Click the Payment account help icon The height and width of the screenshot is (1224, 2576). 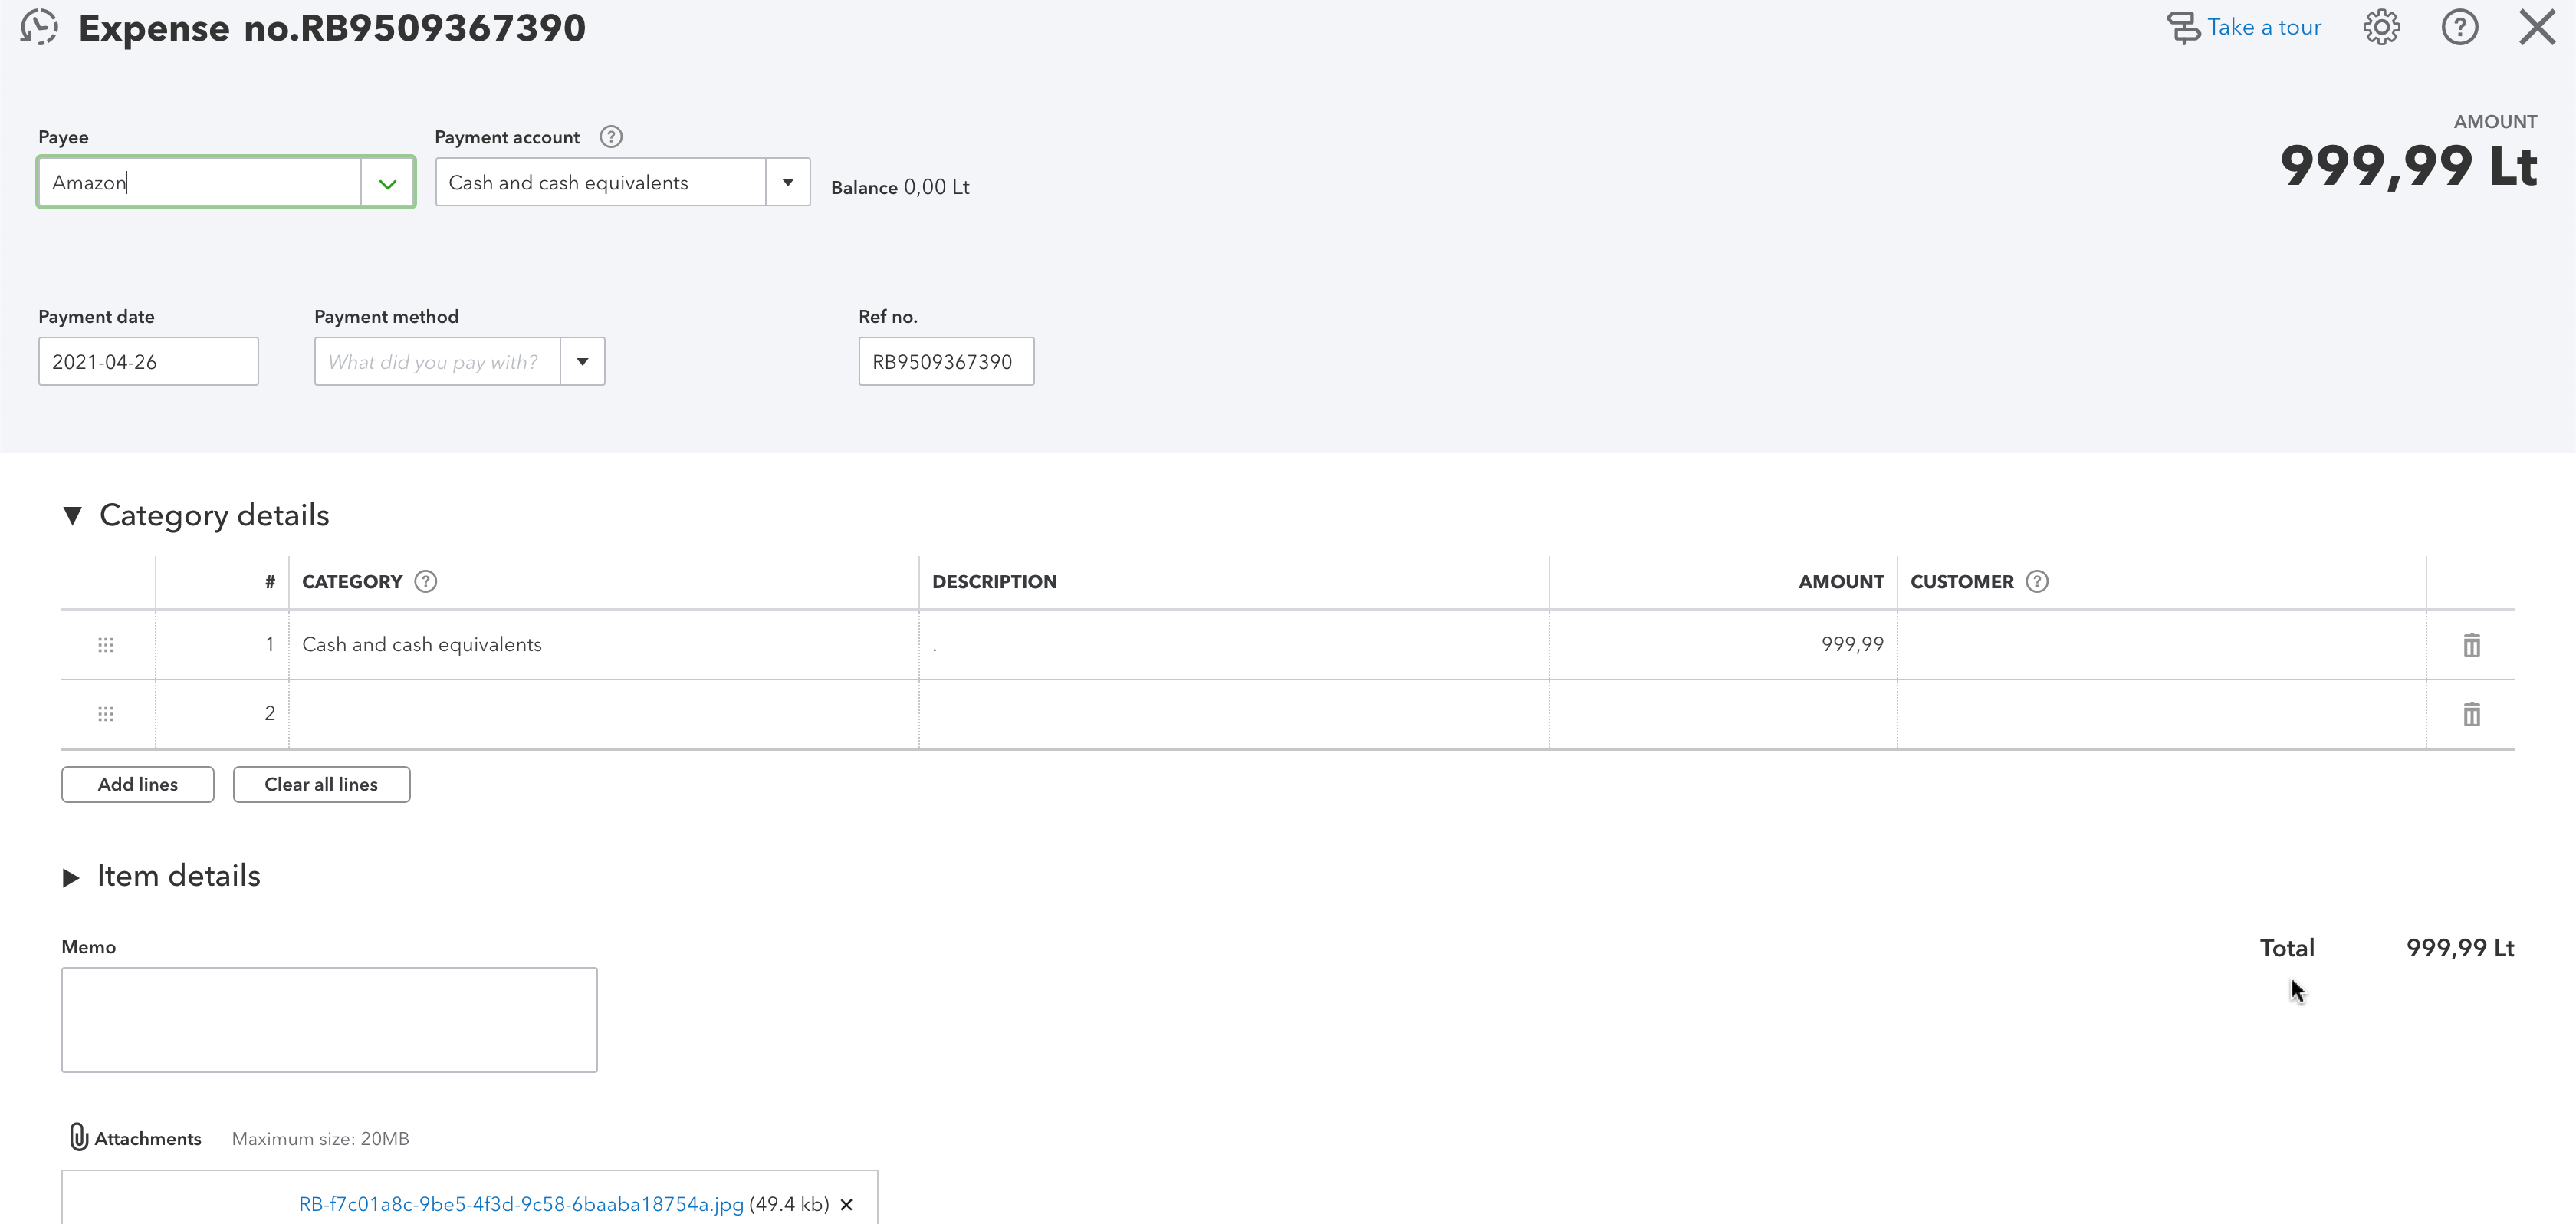pos(610,137)
